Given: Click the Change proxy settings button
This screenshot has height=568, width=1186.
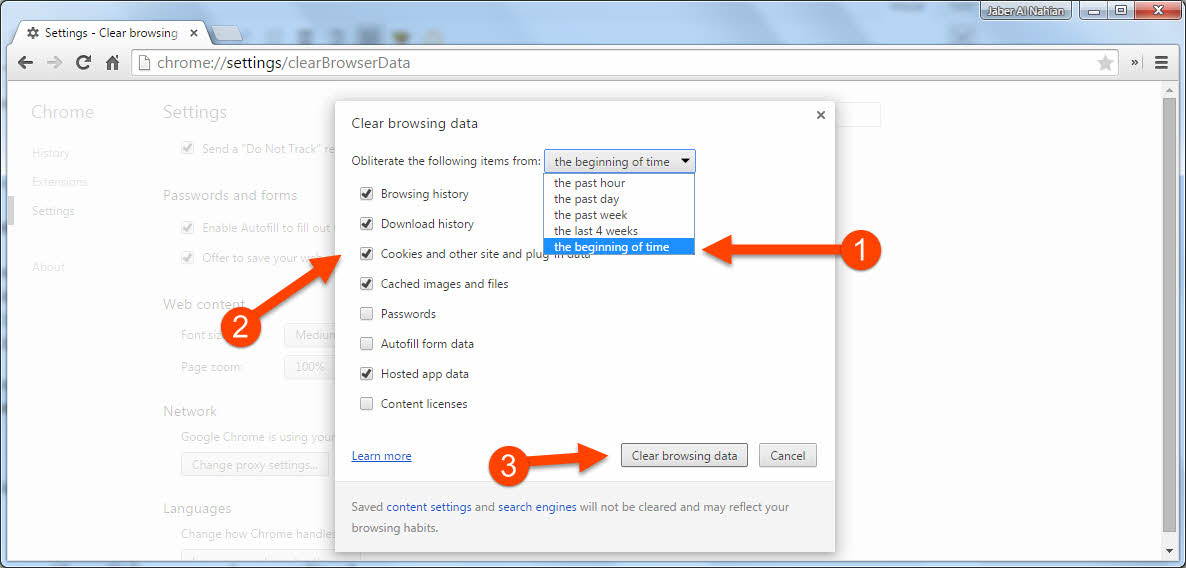Looking at the screenshot, I should tap(255, 464).
